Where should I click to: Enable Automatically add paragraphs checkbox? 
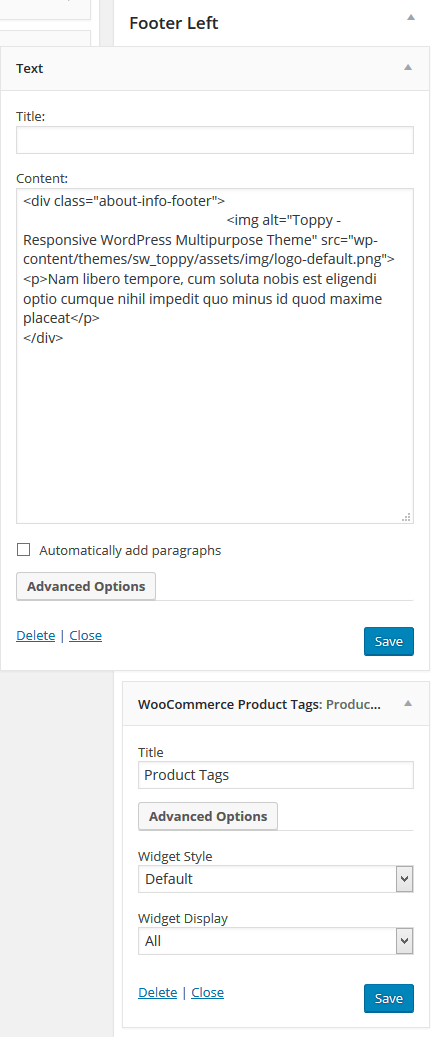(x=24, y=550)
